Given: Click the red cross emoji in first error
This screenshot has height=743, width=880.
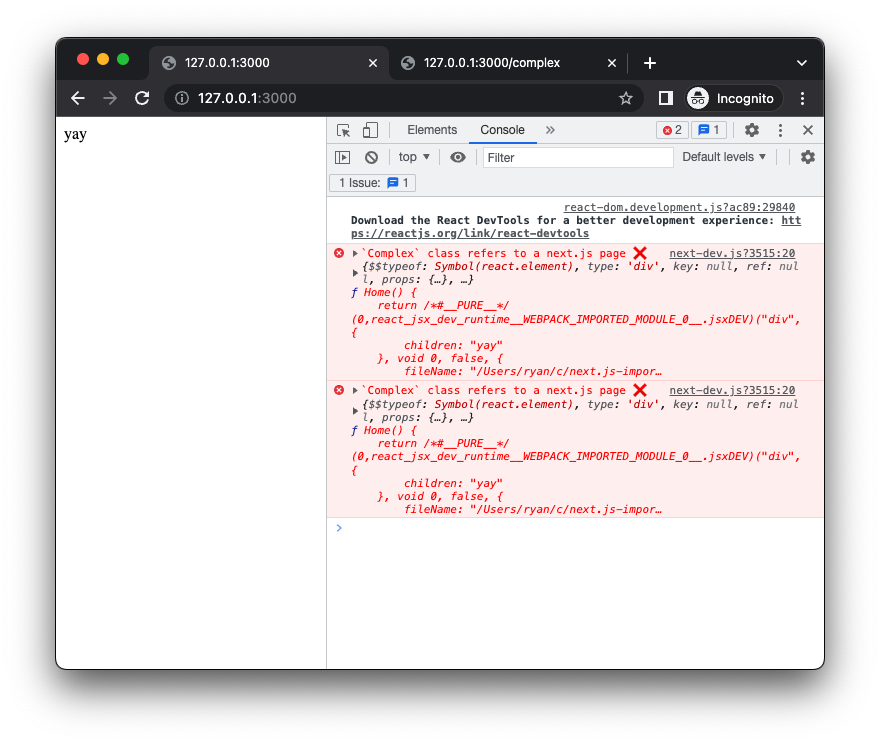Looking at the screenshot, I should (640, 253).
